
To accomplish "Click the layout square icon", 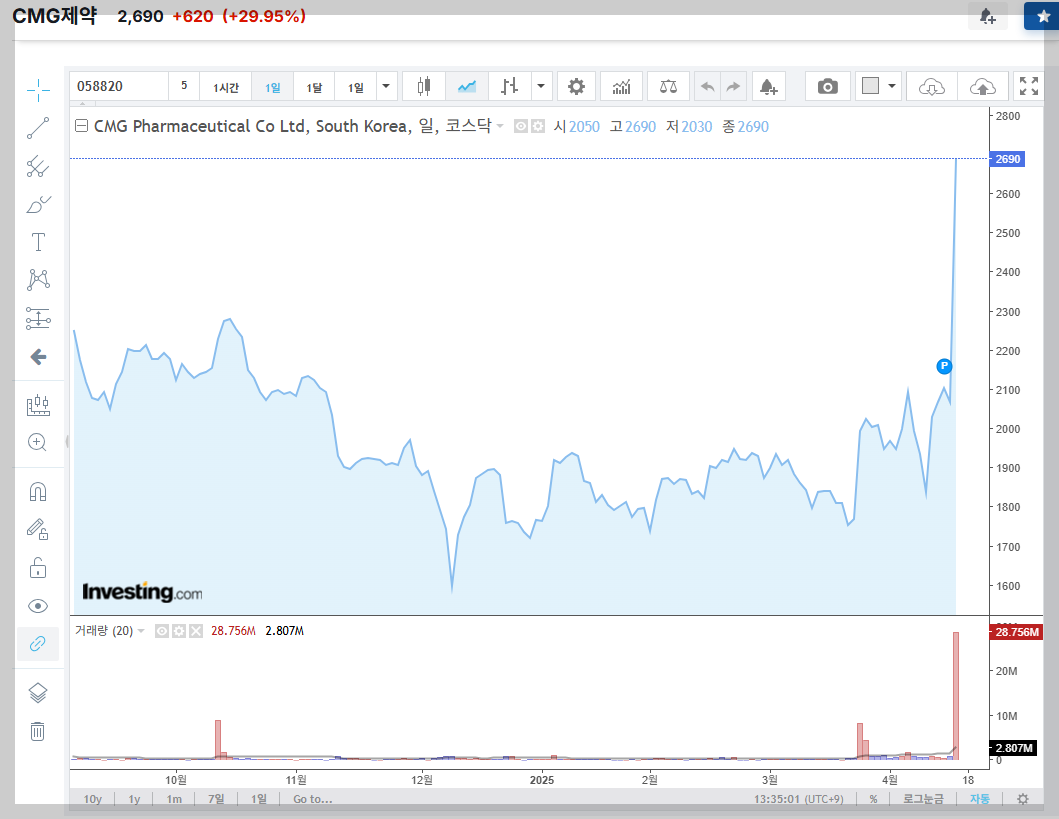I will (871, 86).
